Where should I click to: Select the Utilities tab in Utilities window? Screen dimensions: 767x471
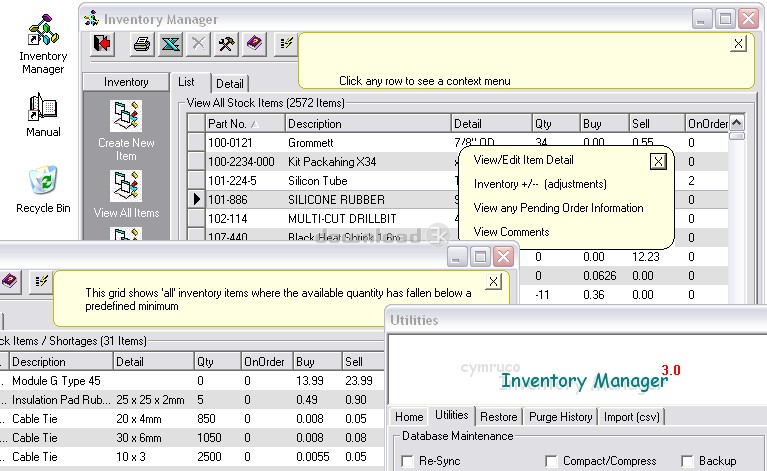coord(451,415)
